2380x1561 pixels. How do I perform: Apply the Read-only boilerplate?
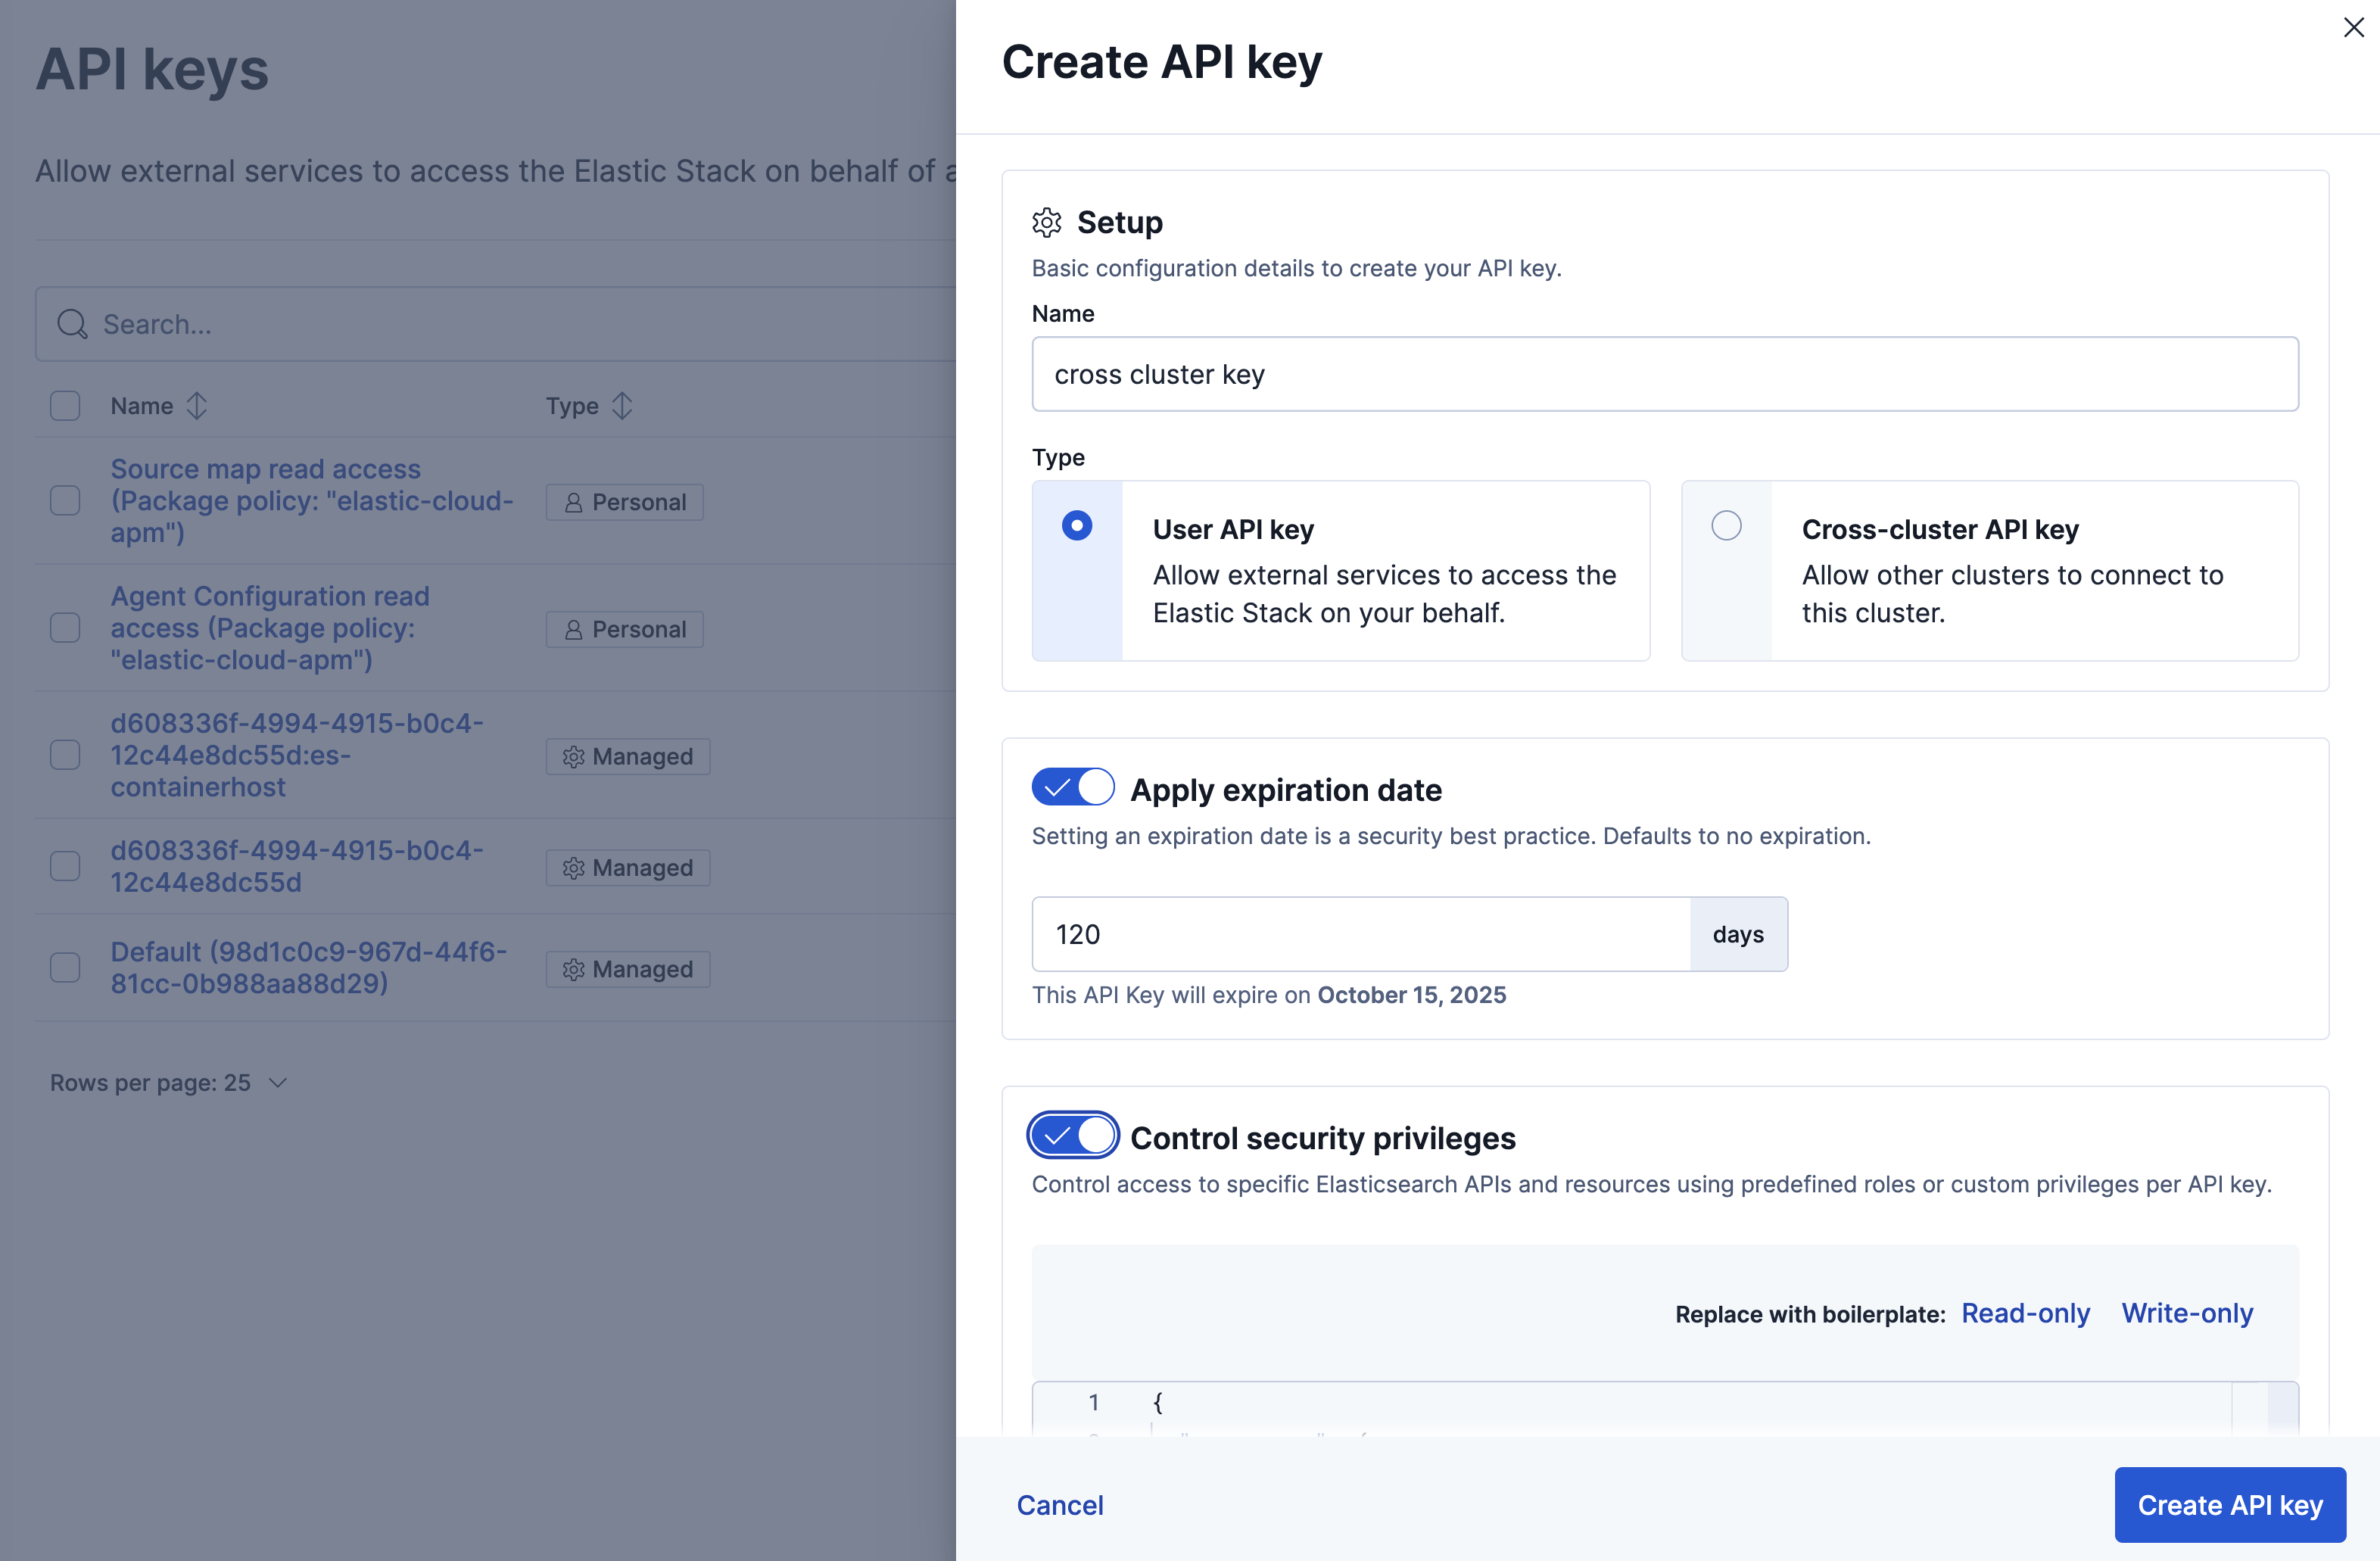click(2025, 1313)
